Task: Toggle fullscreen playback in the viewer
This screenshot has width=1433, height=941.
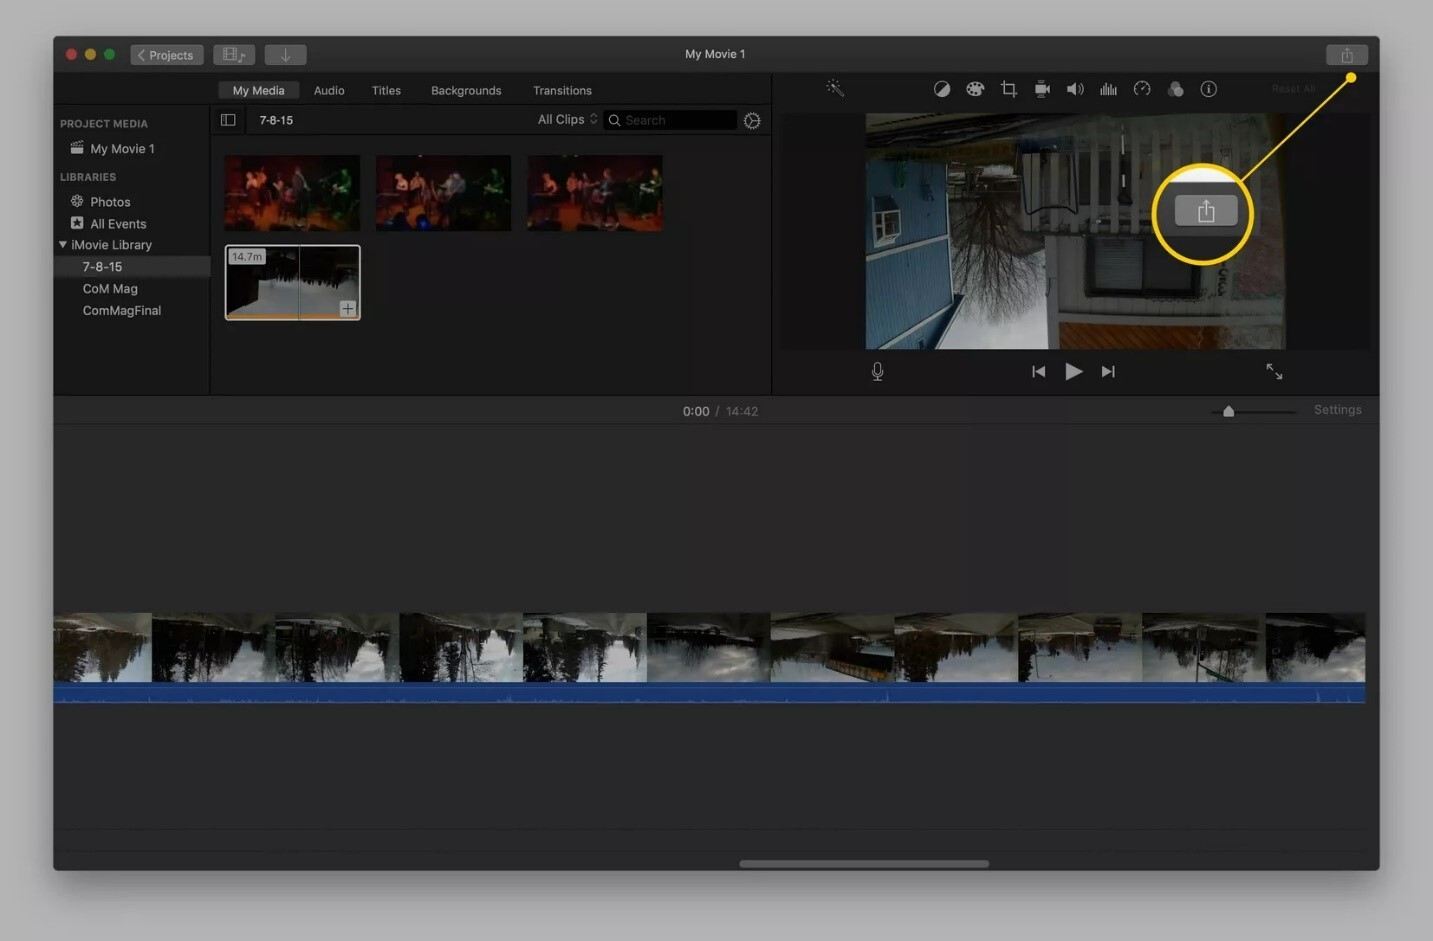Action: [1274, 371]
